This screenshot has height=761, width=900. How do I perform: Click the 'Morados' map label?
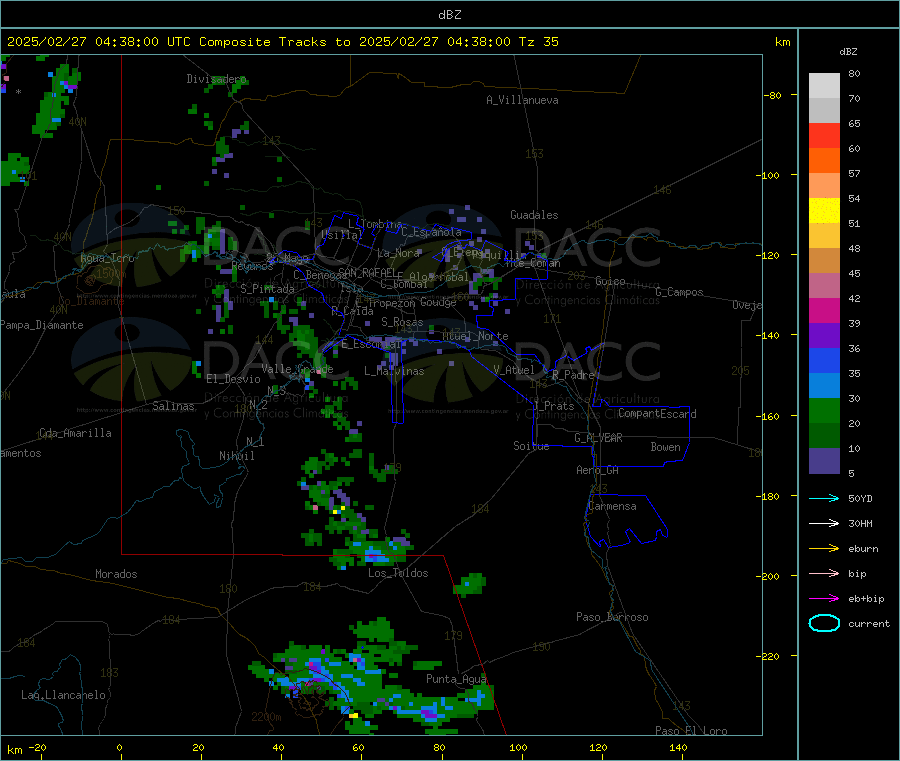pos(116,574)
